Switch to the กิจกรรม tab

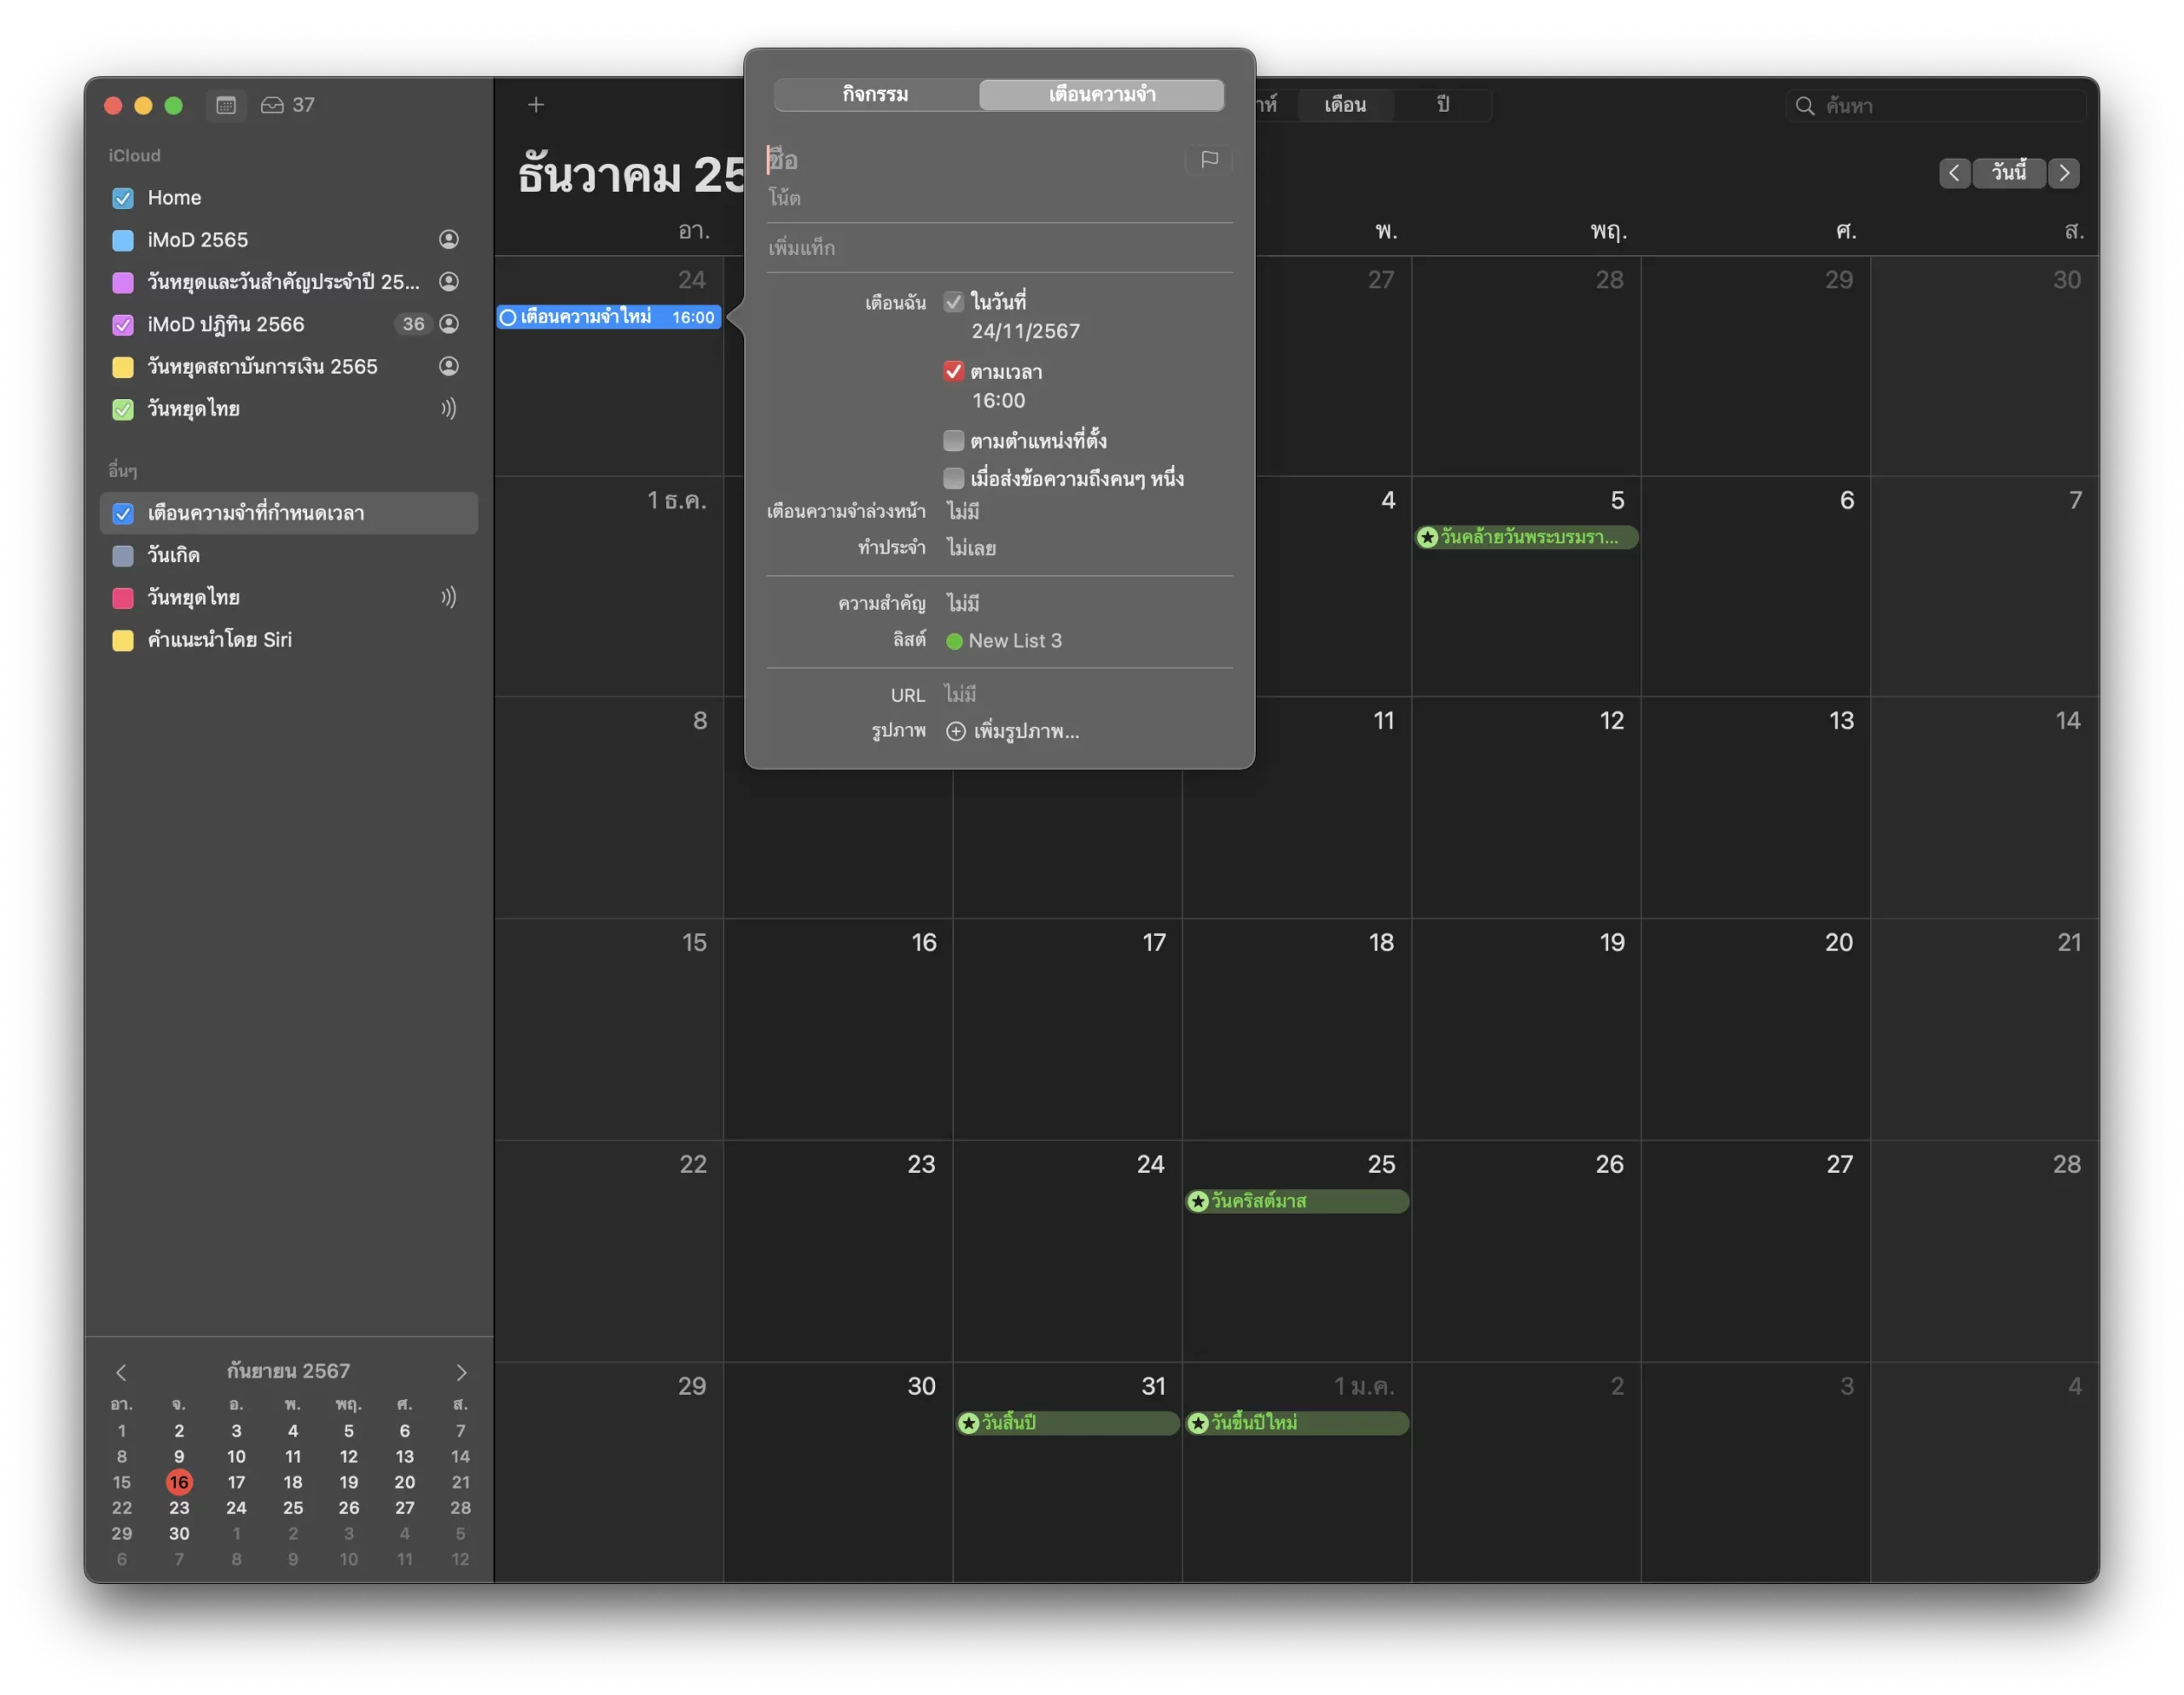875,95
